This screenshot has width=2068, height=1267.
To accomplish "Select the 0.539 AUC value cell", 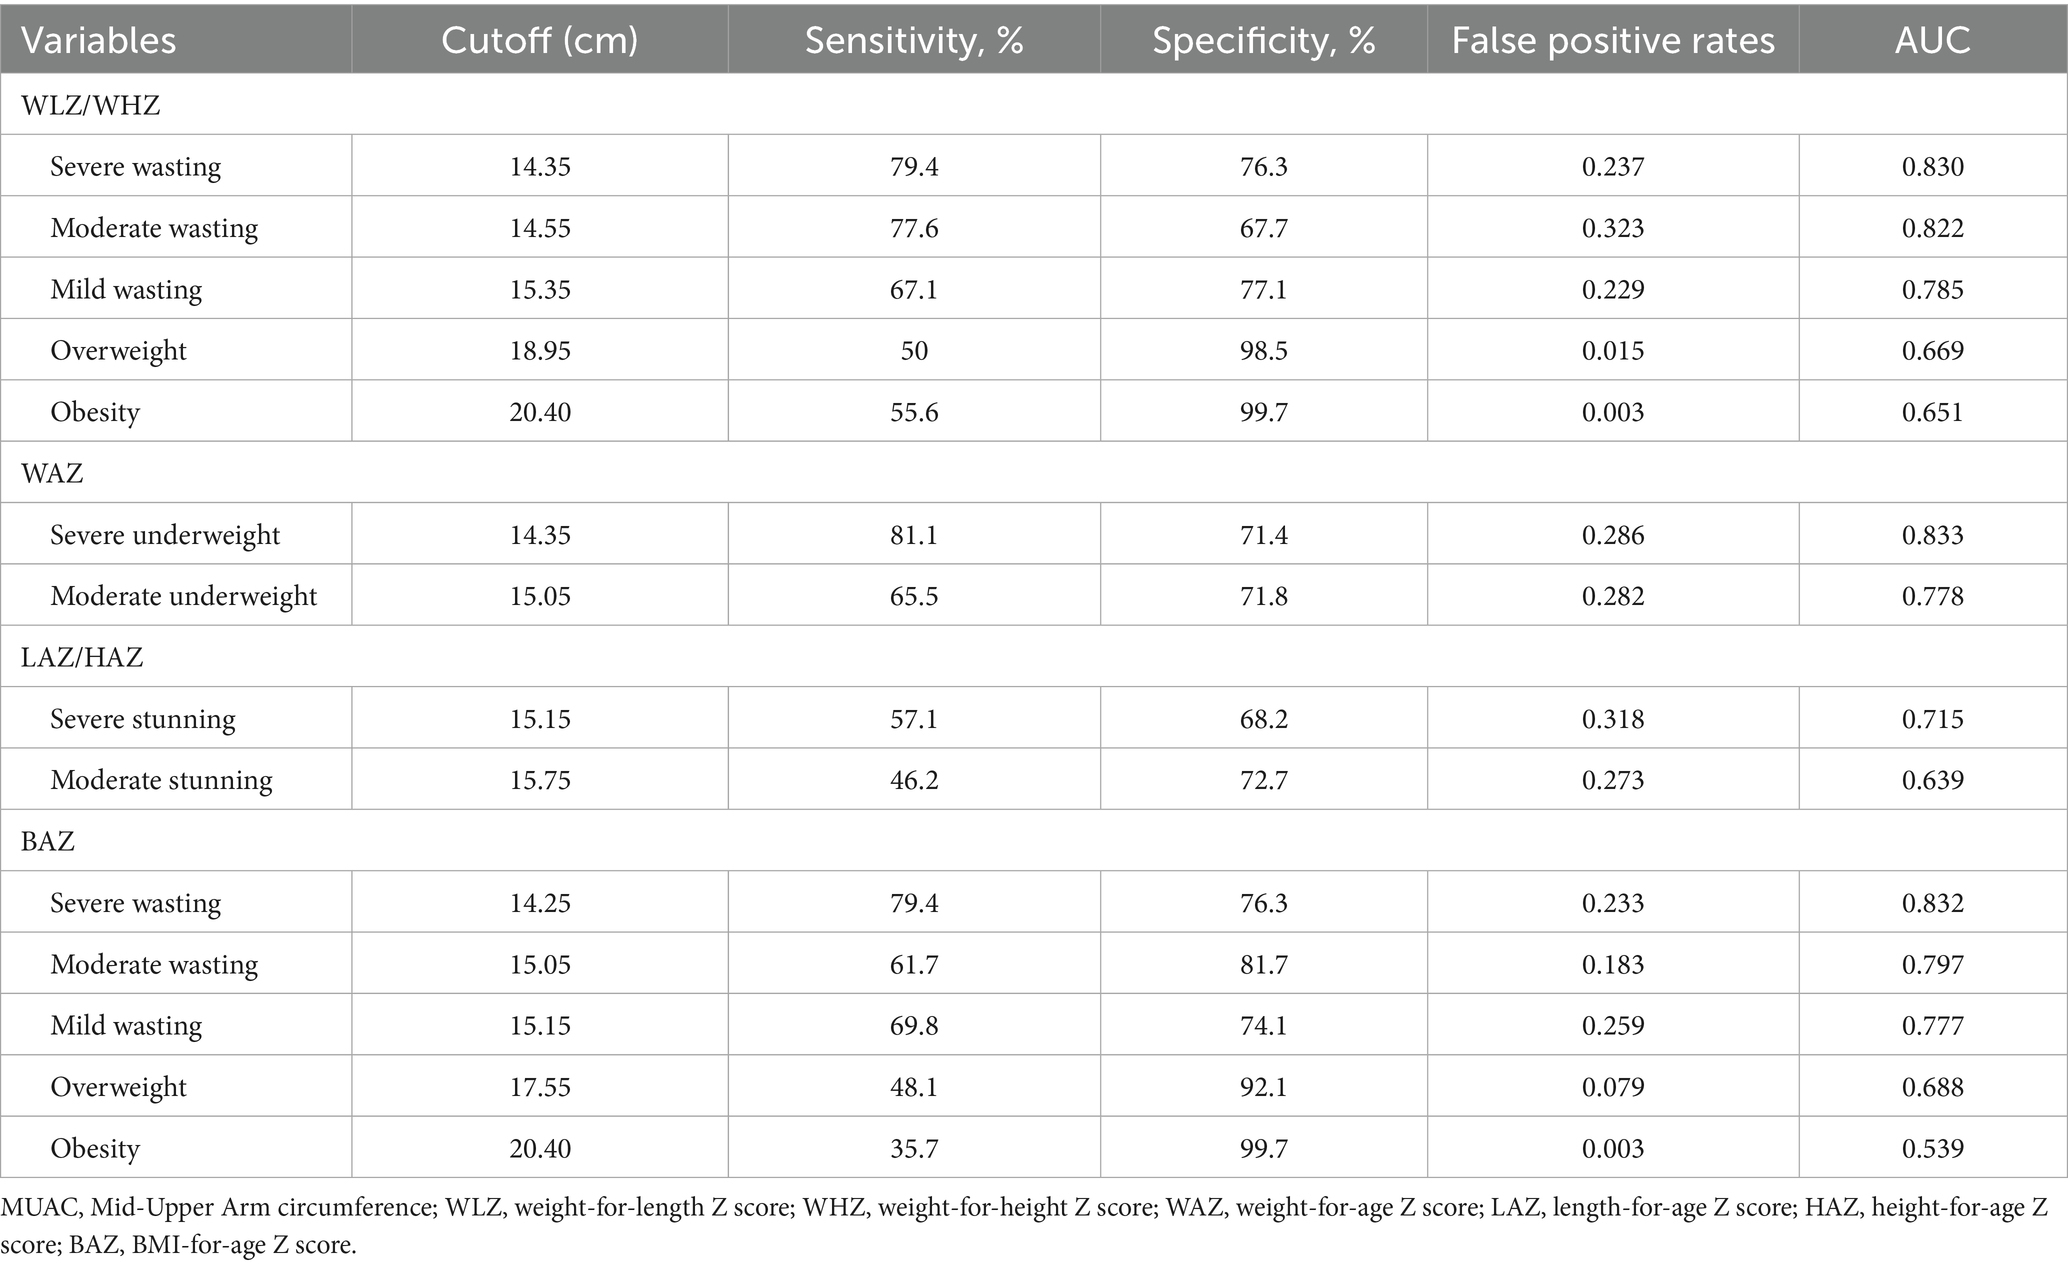I will pyautogui.click(x=1932, y=1148).
